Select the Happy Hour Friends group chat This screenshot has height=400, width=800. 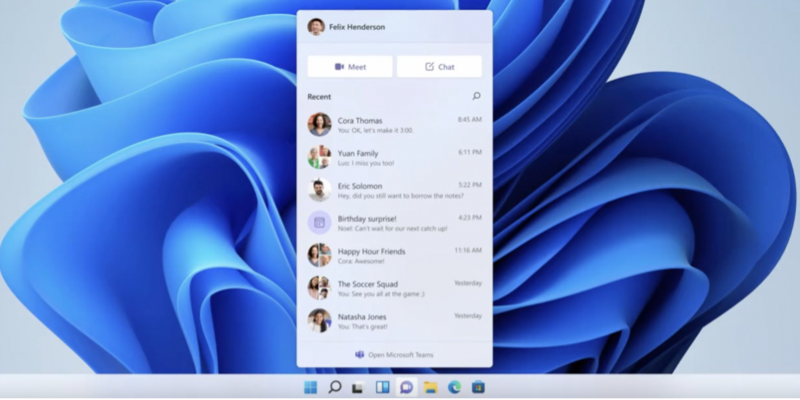point(394,255)
